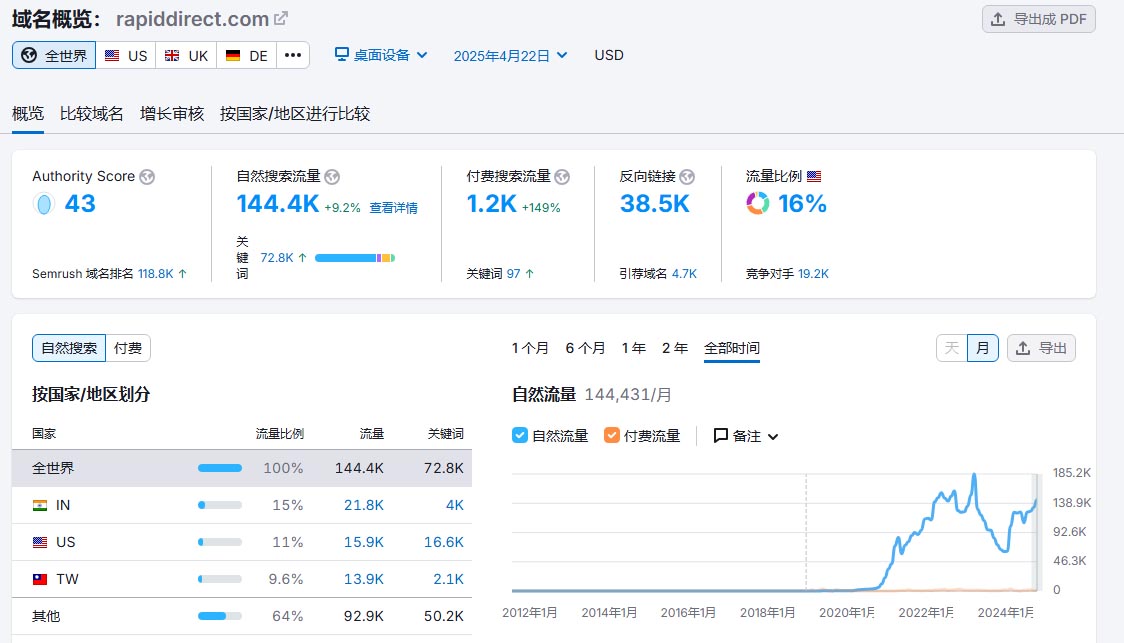Click the 导出成 PDF button
The height and width of the screenshot is (643, 1124).
click(x=1039, y=19)
